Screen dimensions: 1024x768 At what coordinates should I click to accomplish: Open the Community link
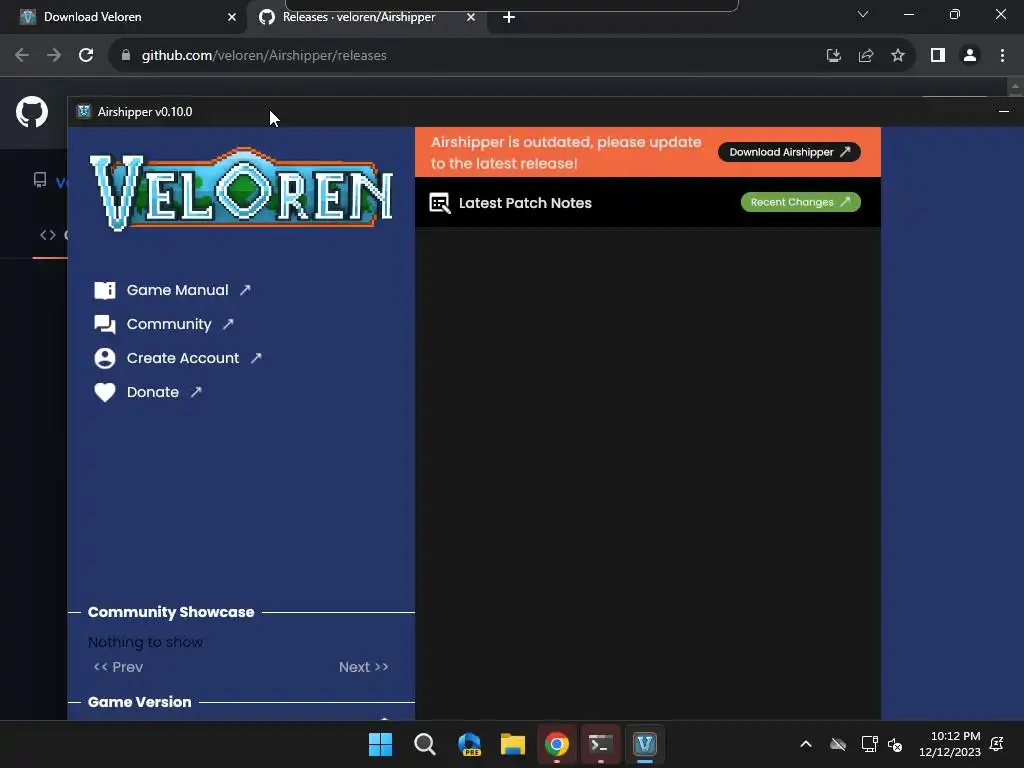[x=169, y=324]
